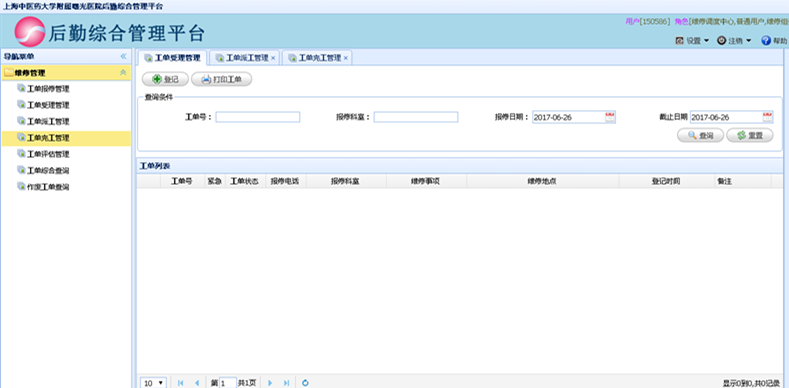
Task: Go to the last page
Action: coord(286,383)
